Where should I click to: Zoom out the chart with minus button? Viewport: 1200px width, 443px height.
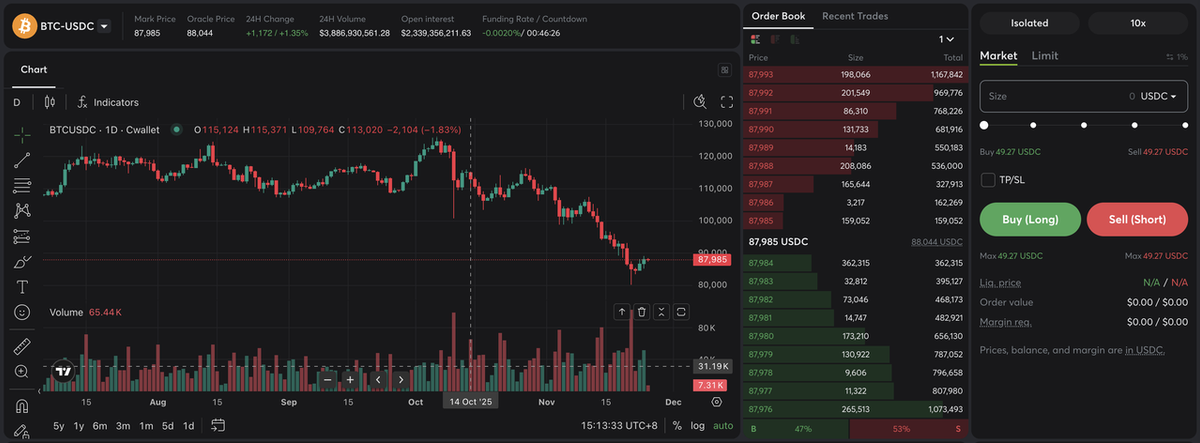pos(328,379)
